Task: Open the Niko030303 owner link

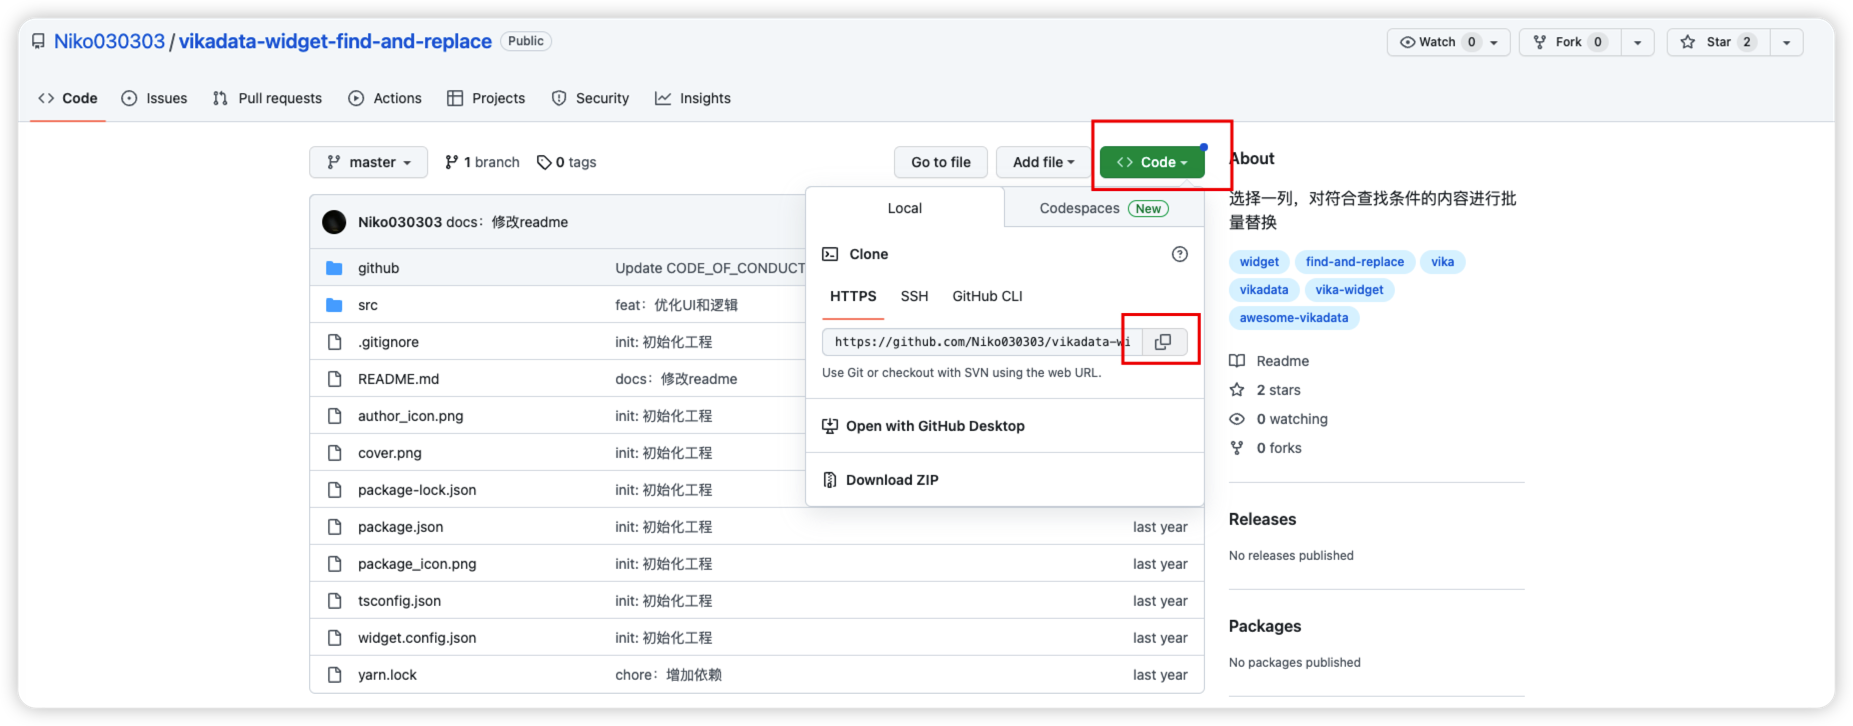Action: tap(109, 41)
